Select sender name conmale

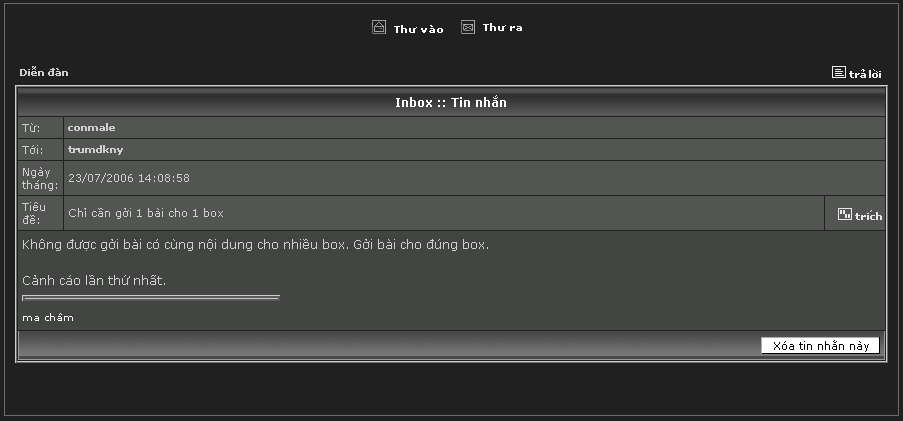[91, 128]
